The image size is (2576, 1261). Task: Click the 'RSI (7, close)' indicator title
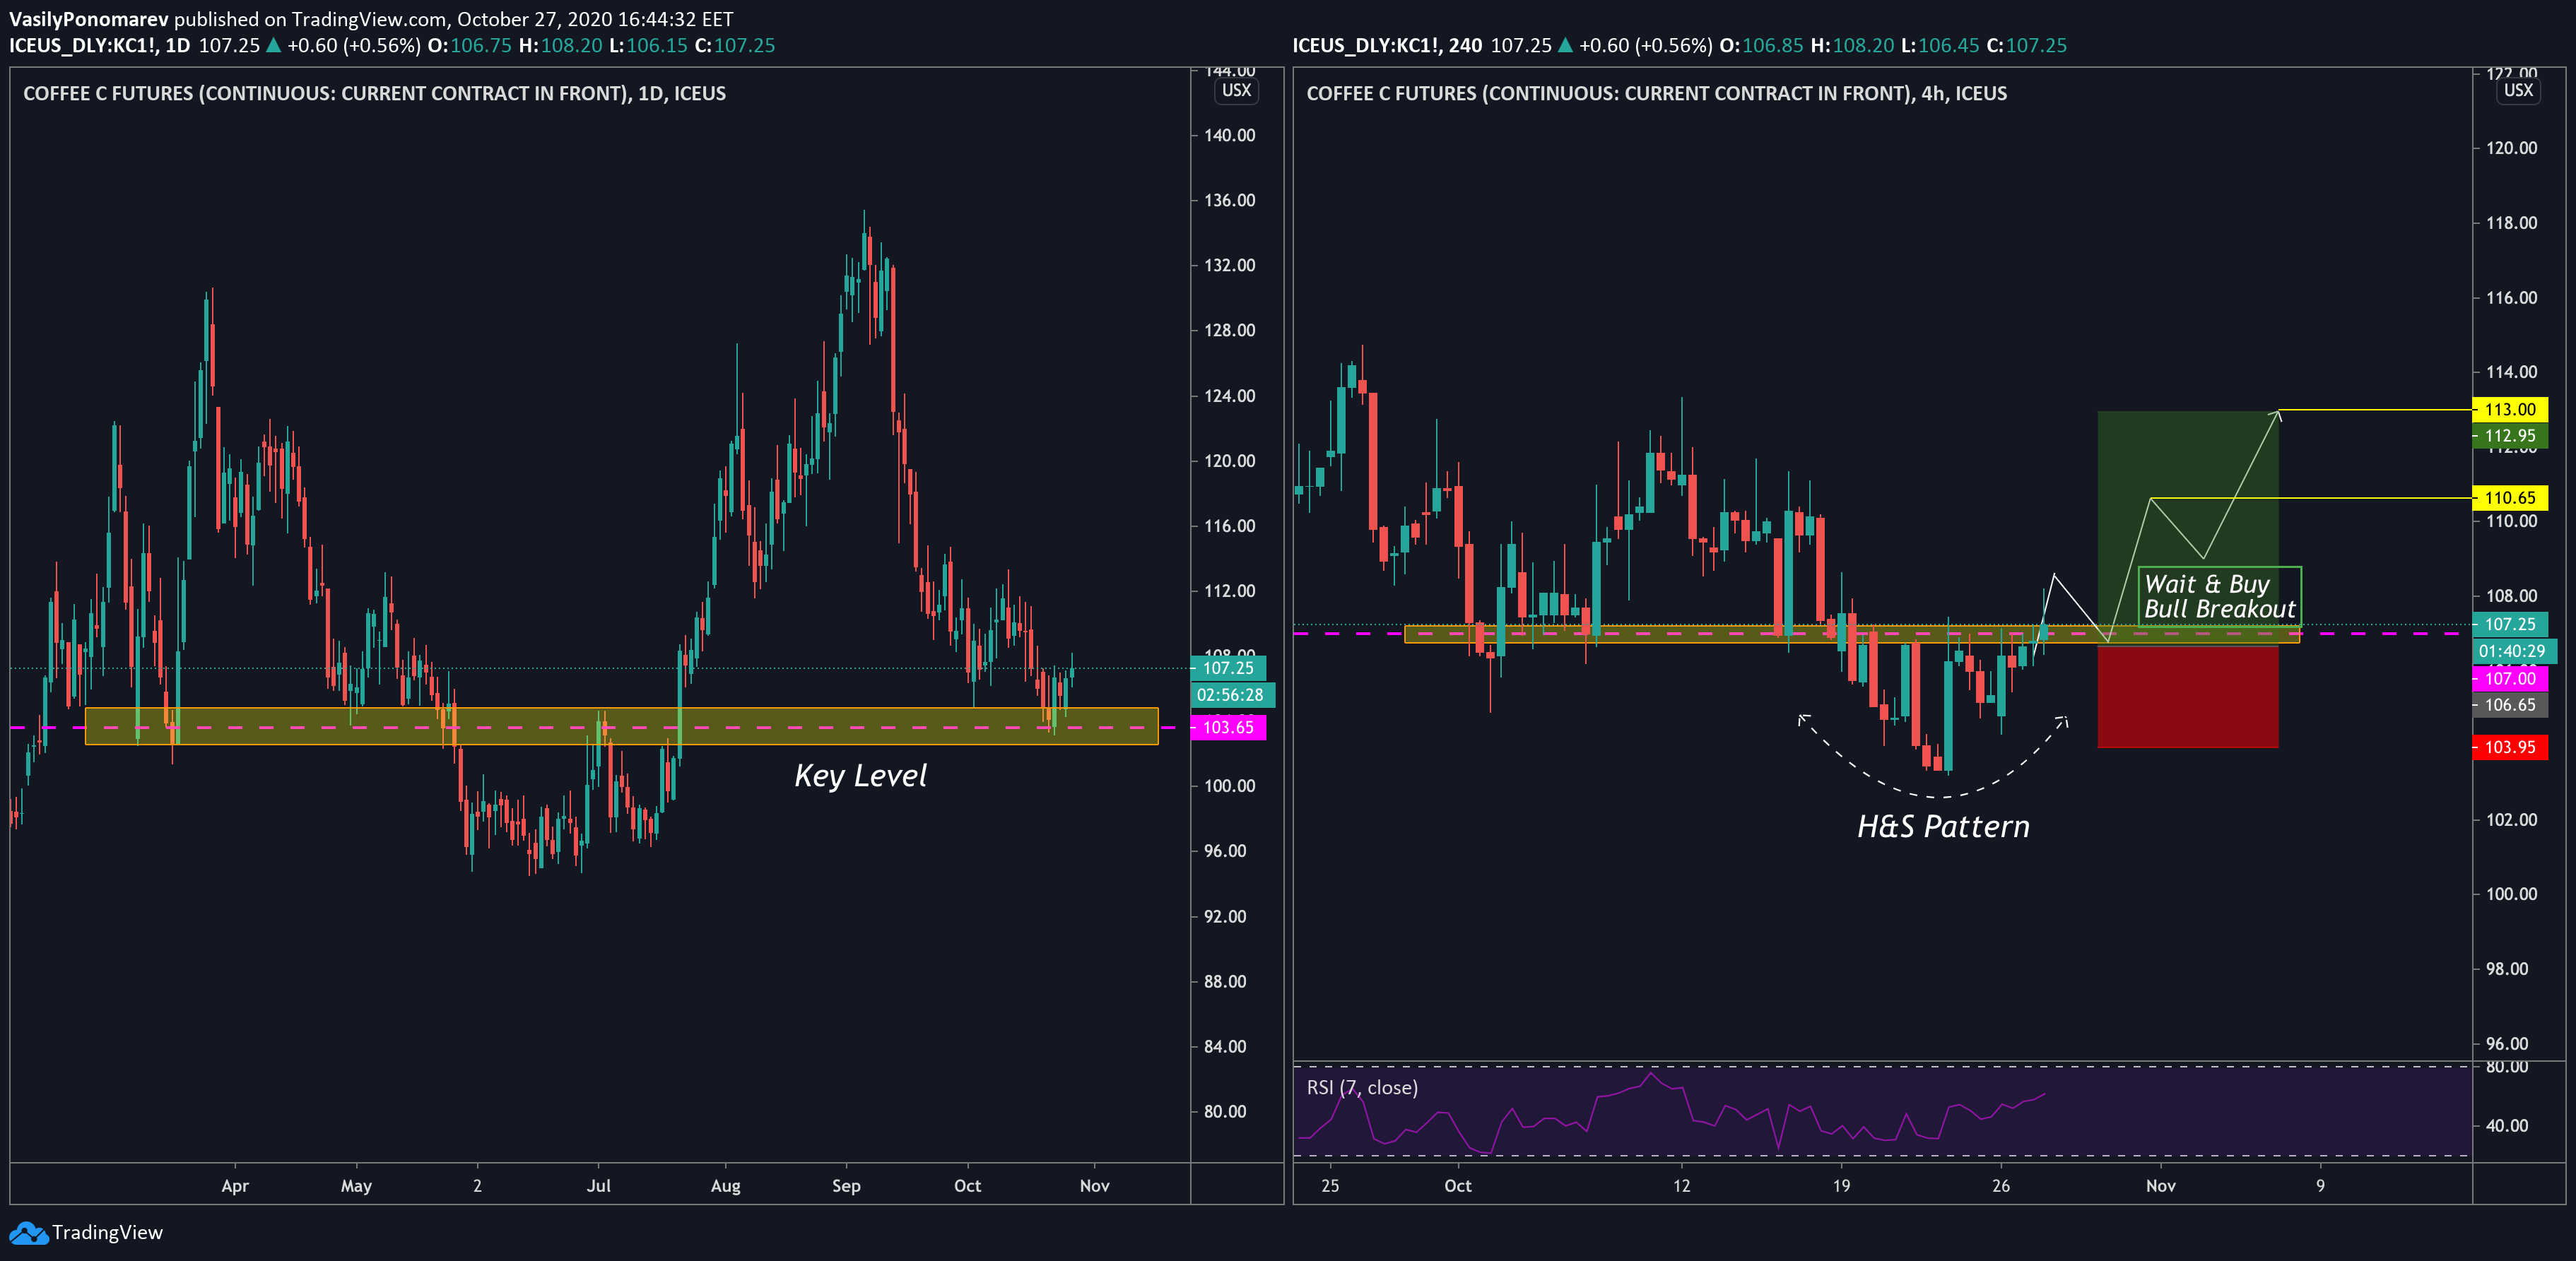click(1362, 1088)
